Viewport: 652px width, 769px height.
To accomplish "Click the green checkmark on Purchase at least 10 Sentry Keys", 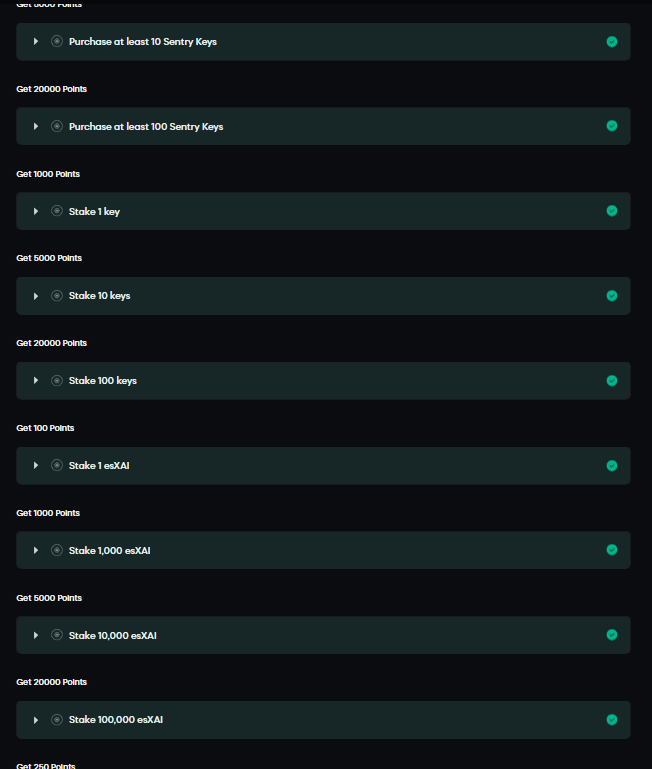I will pyautogui.click(x=612, y=42).
